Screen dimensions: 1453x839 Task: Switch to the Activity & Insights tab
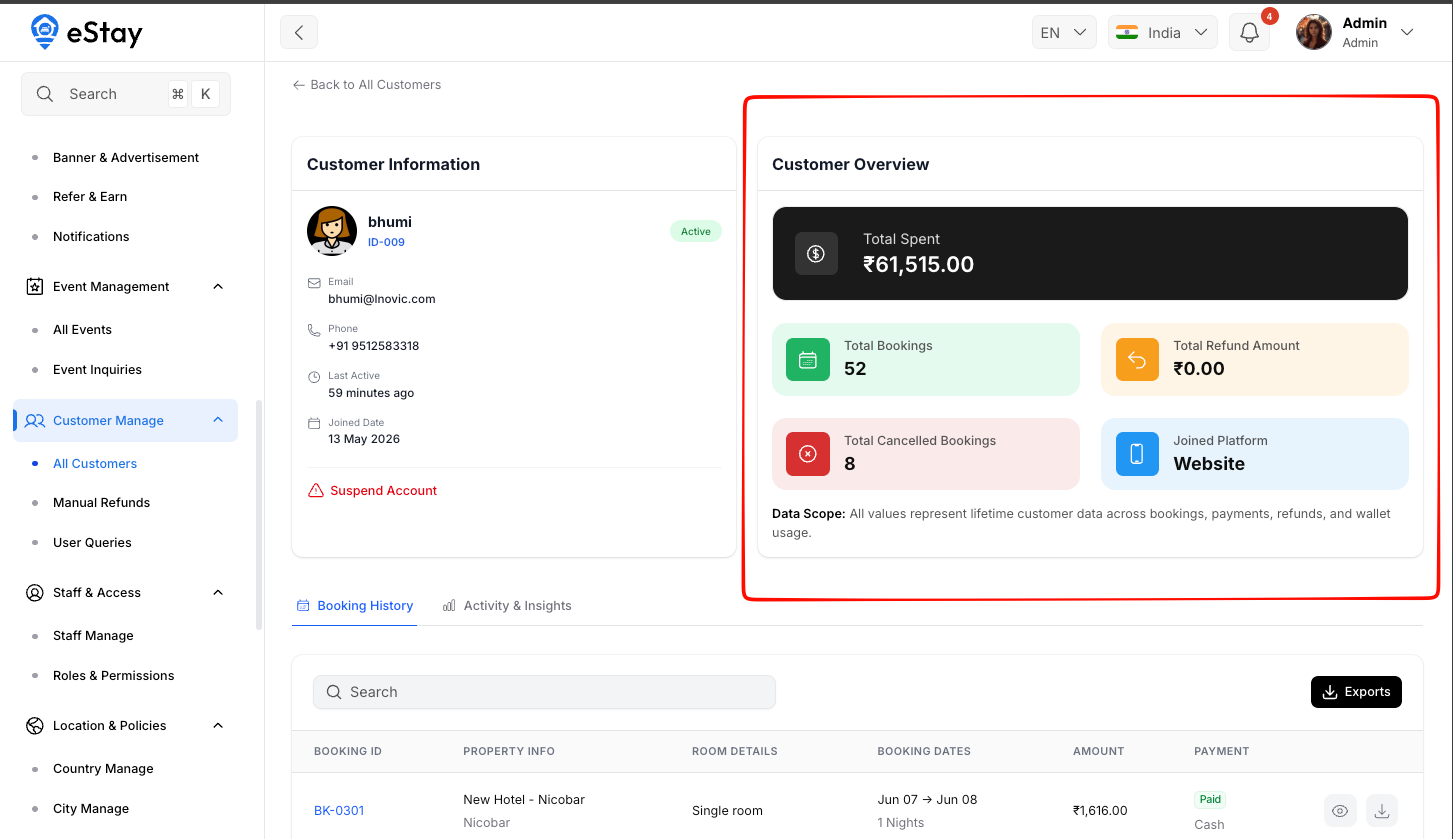click(x=507, y=606)
